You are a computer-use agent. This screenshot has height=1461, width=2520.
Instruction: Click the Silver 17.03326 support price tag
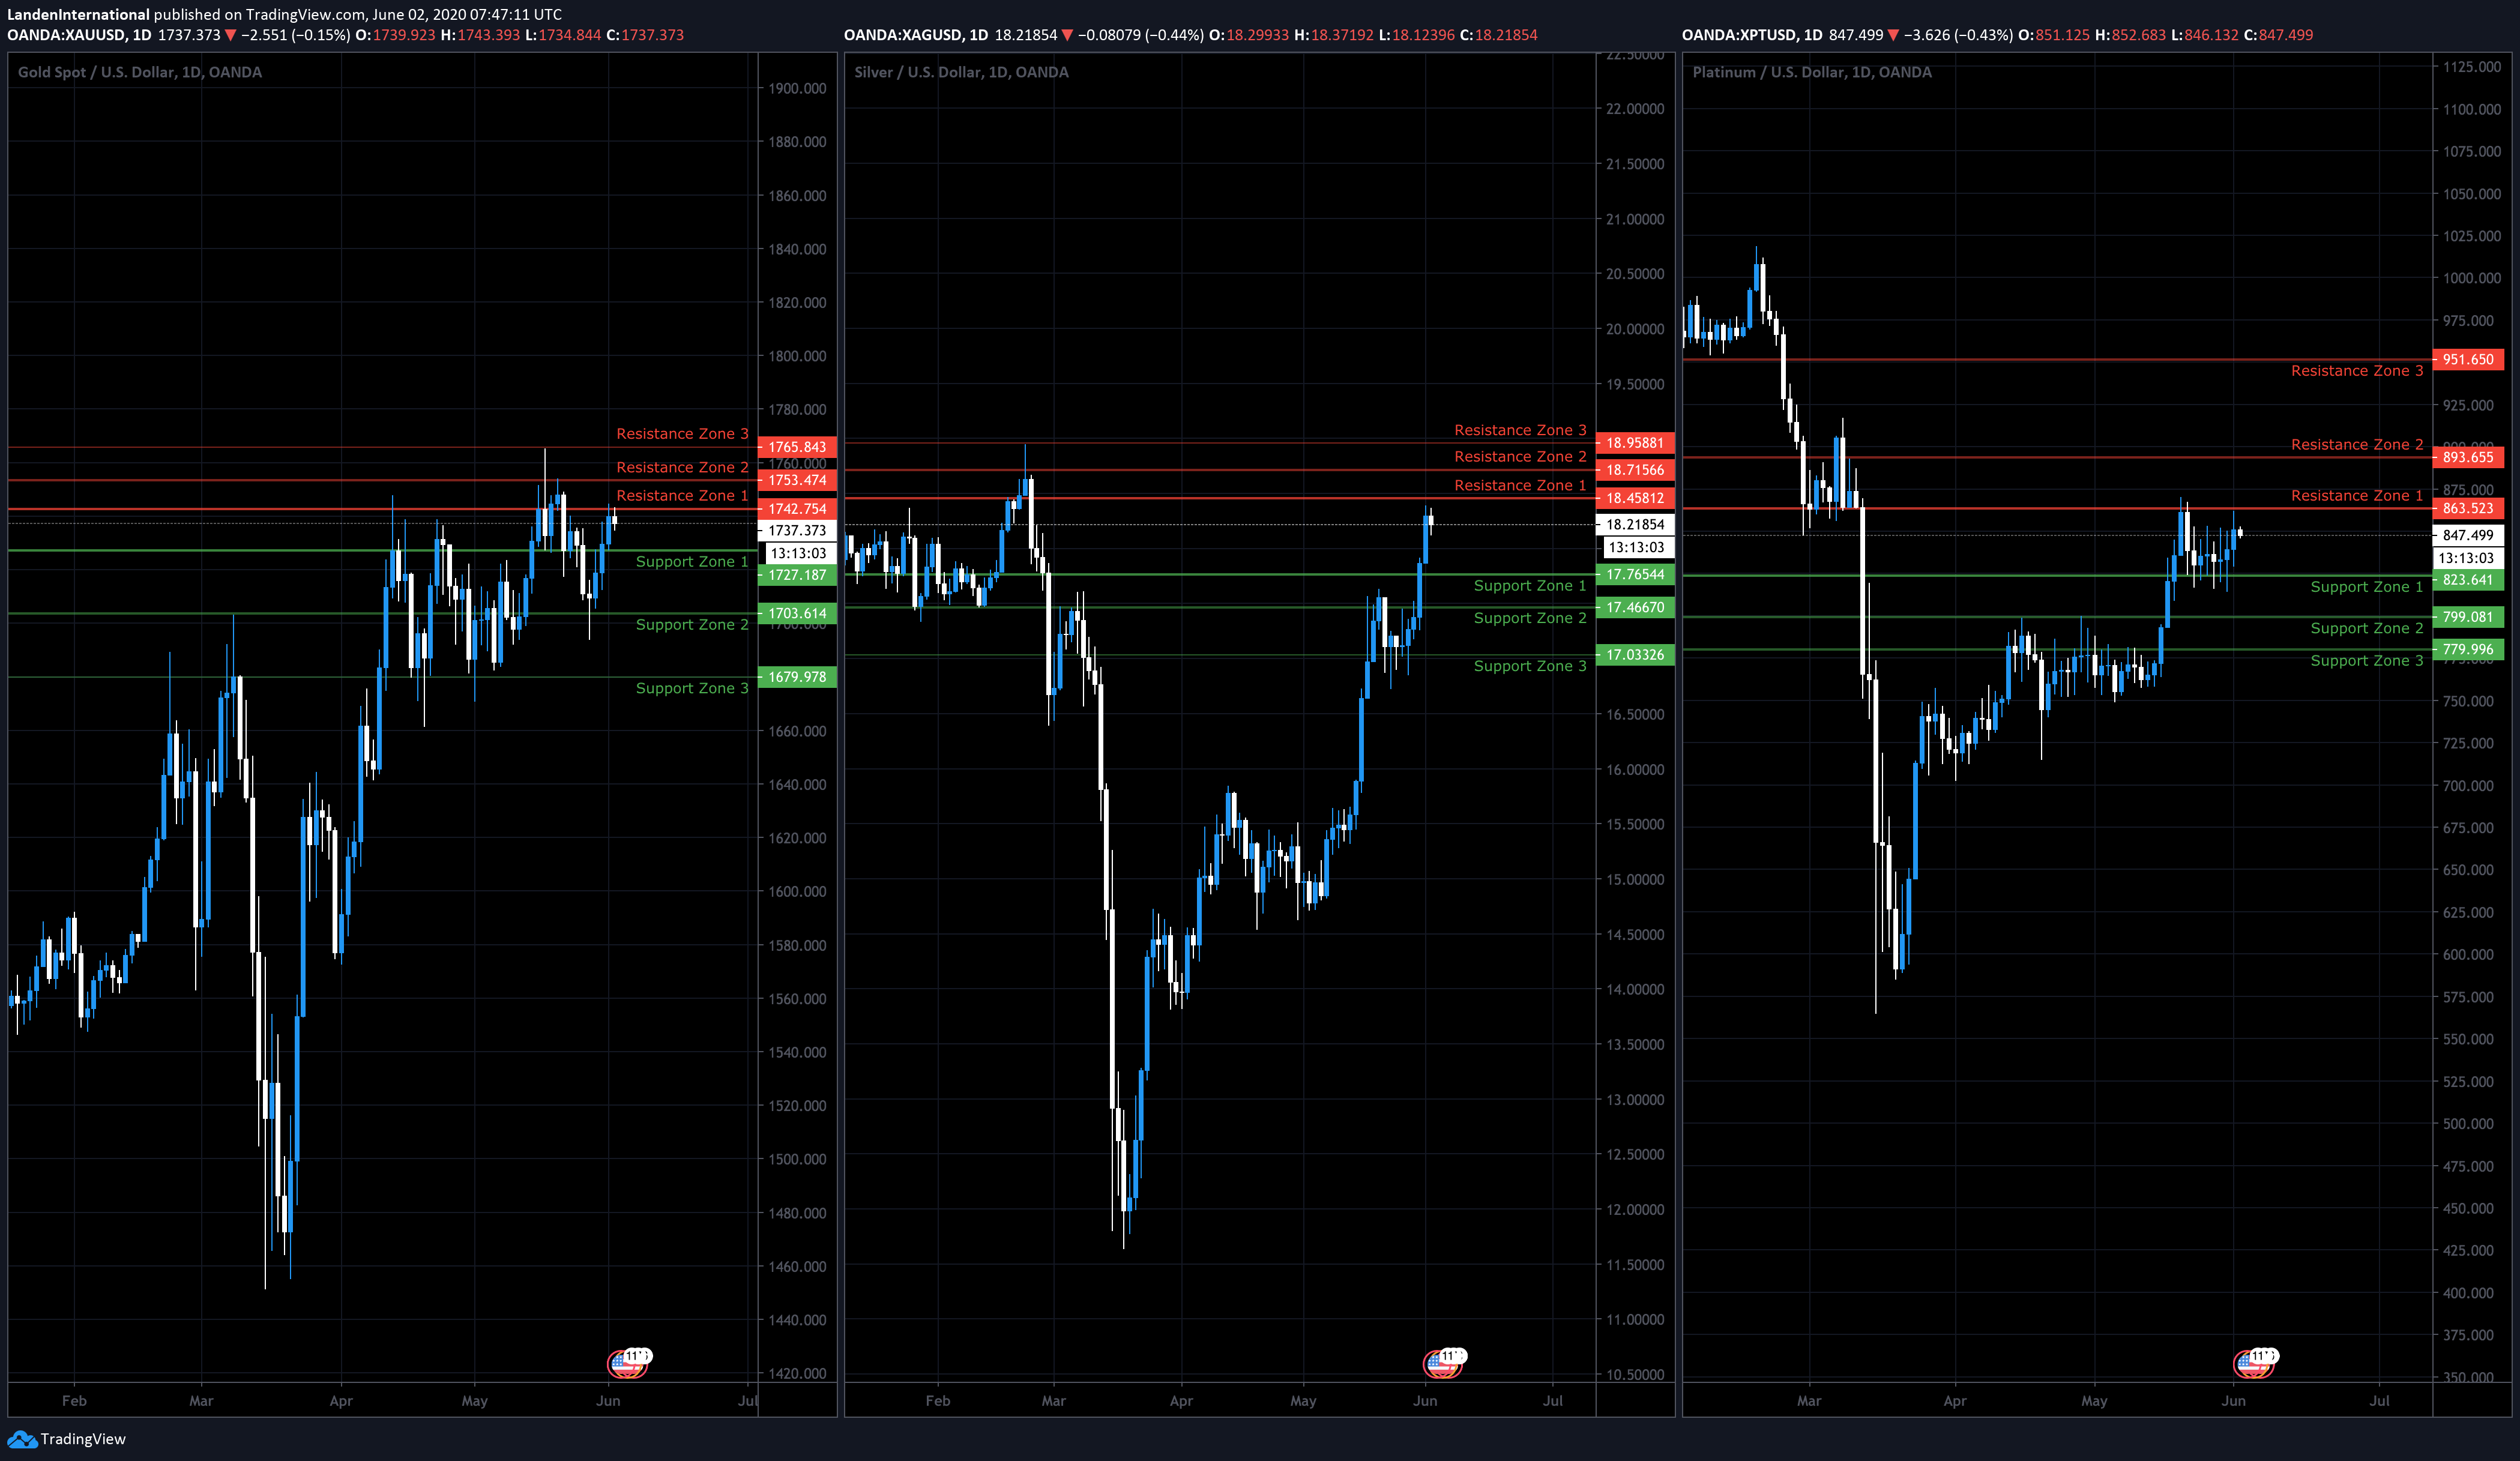tap(1635, 655)
